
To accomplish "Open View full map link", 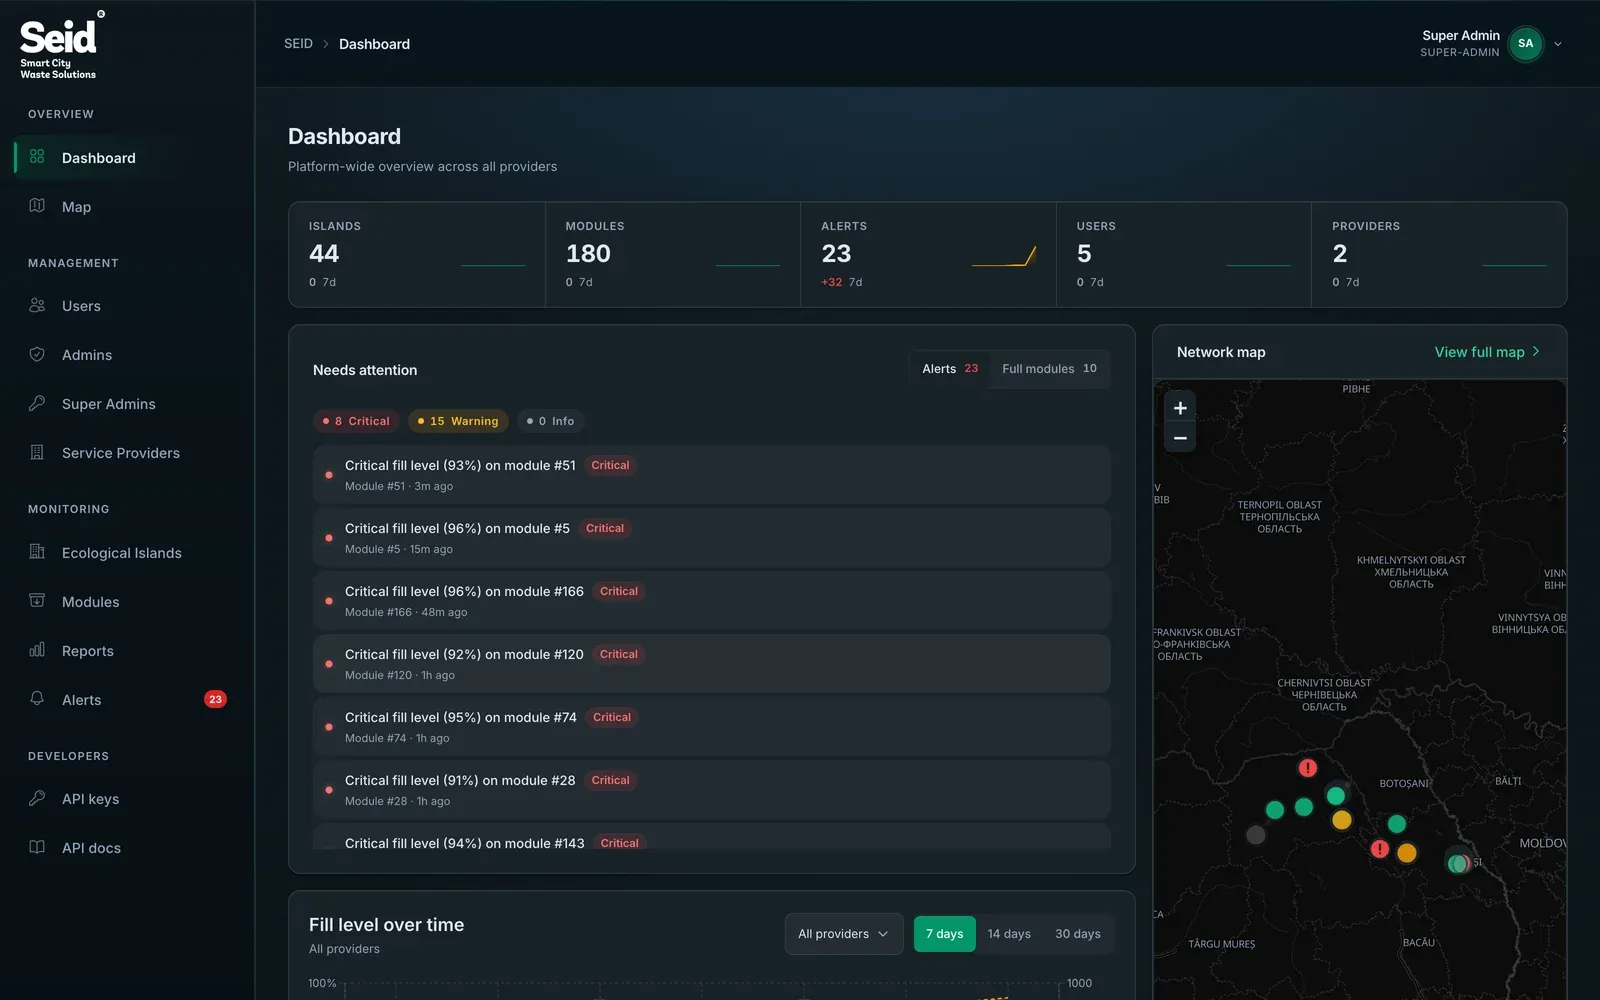I will tap(1487, 352).
